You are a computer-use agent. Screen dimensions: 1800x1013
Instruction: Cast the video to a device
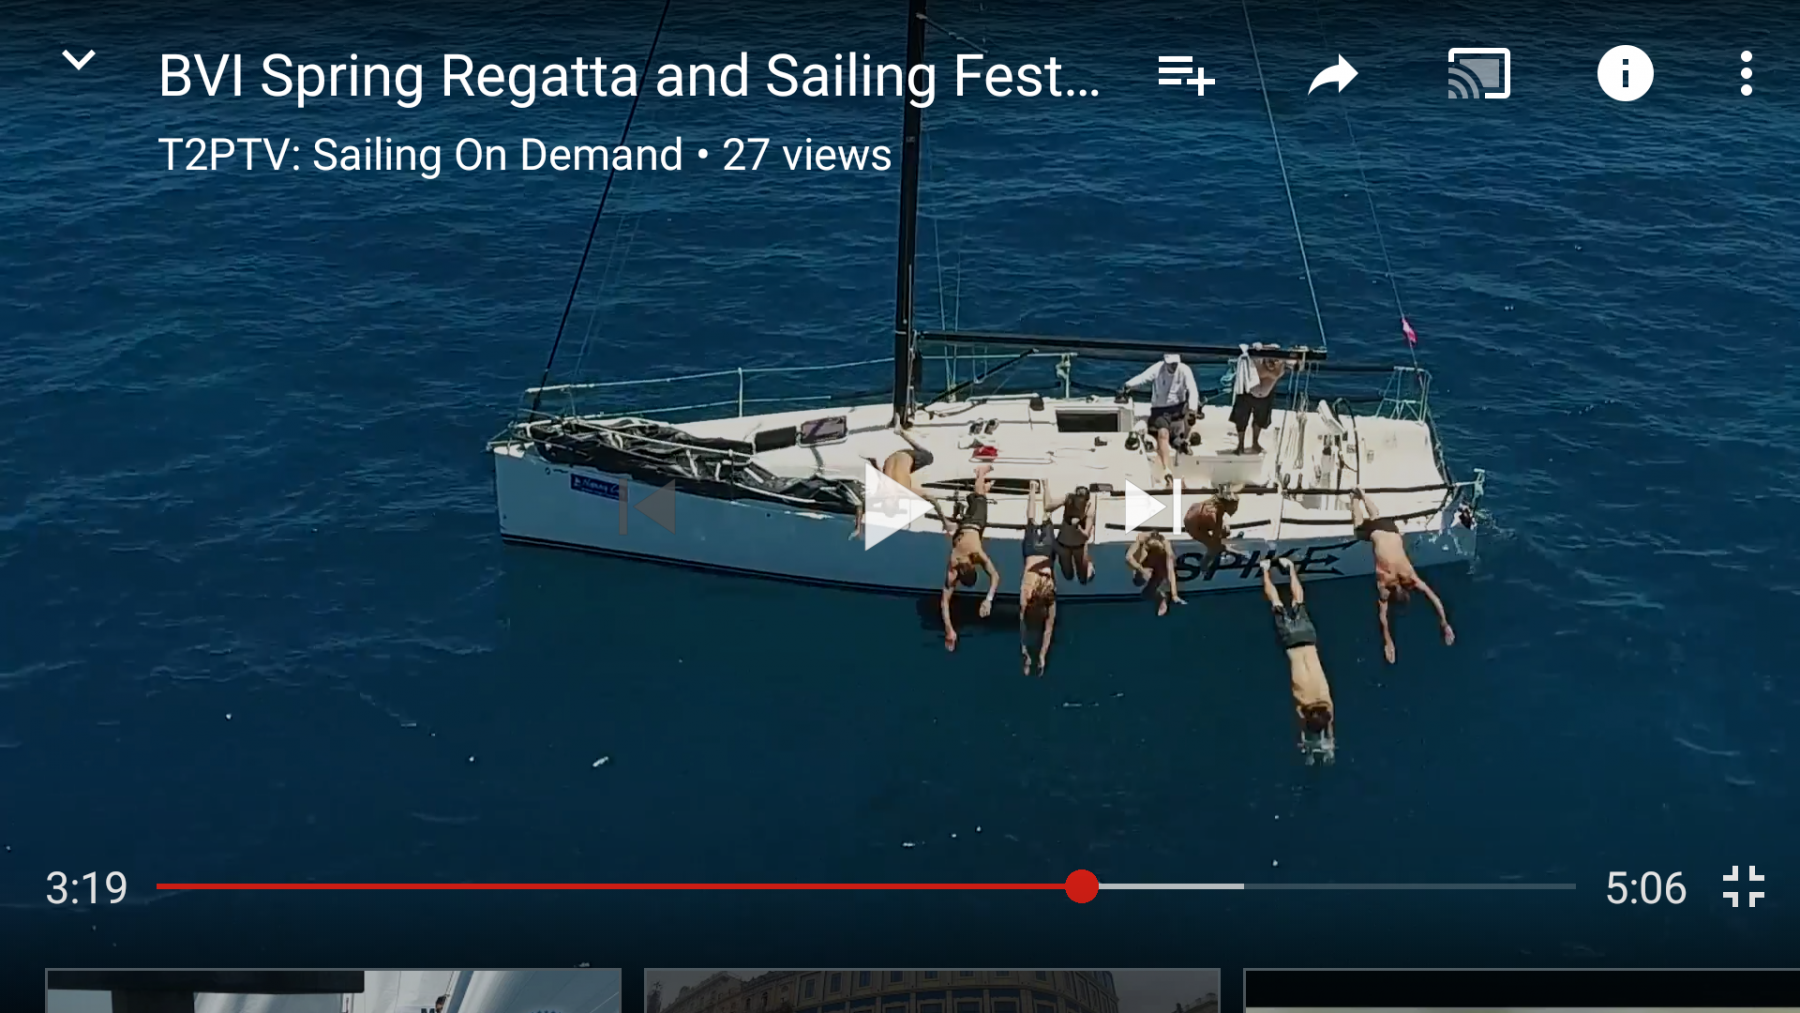[x=1479, y=75]
